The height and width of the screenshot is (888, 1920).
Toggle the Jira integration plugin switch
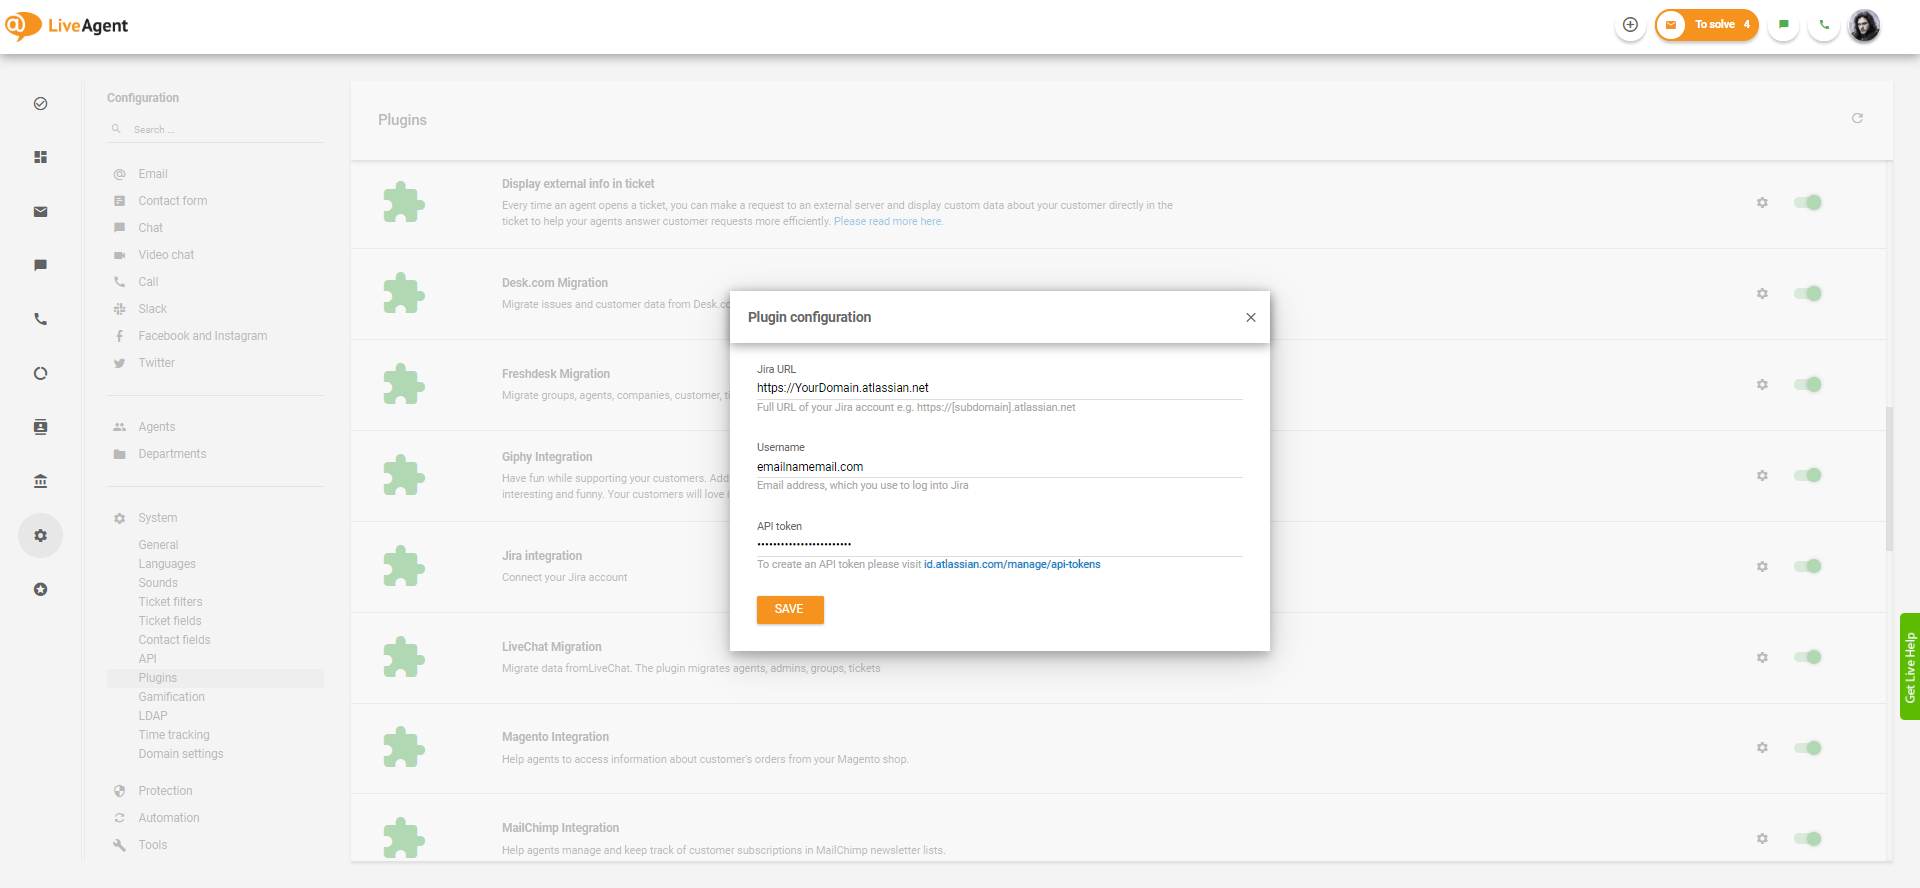click(x=1807, y=566)
